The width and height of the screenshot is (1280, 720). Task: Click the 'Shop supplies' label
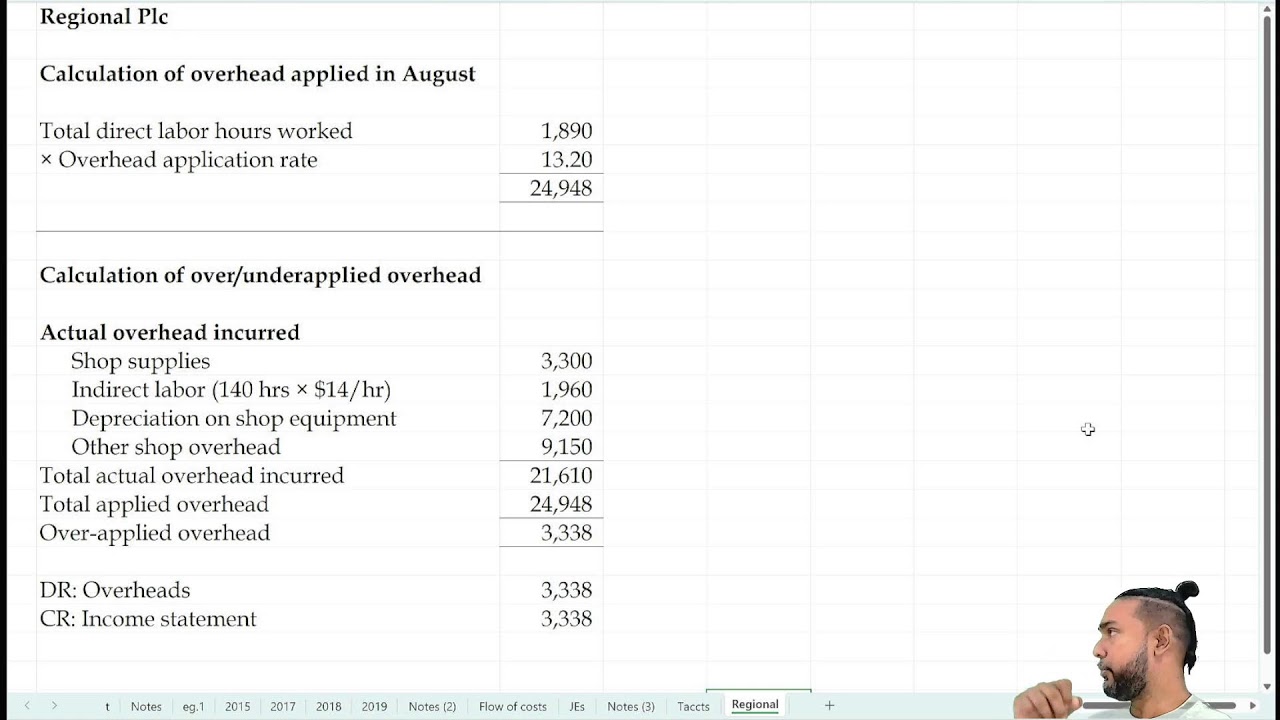click(x=140, y=361)
